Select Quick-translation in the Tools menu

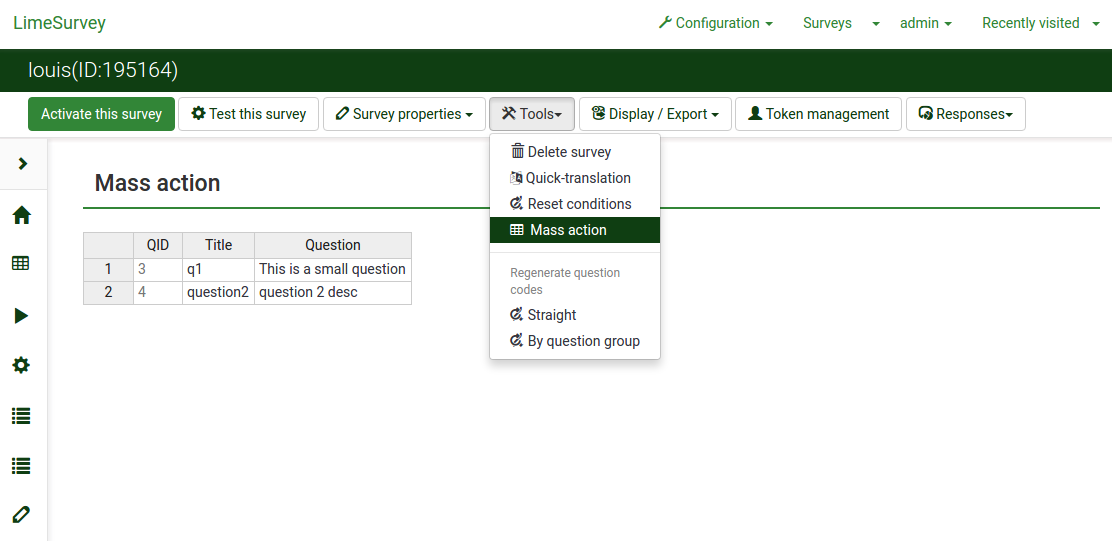pos(575,178)
